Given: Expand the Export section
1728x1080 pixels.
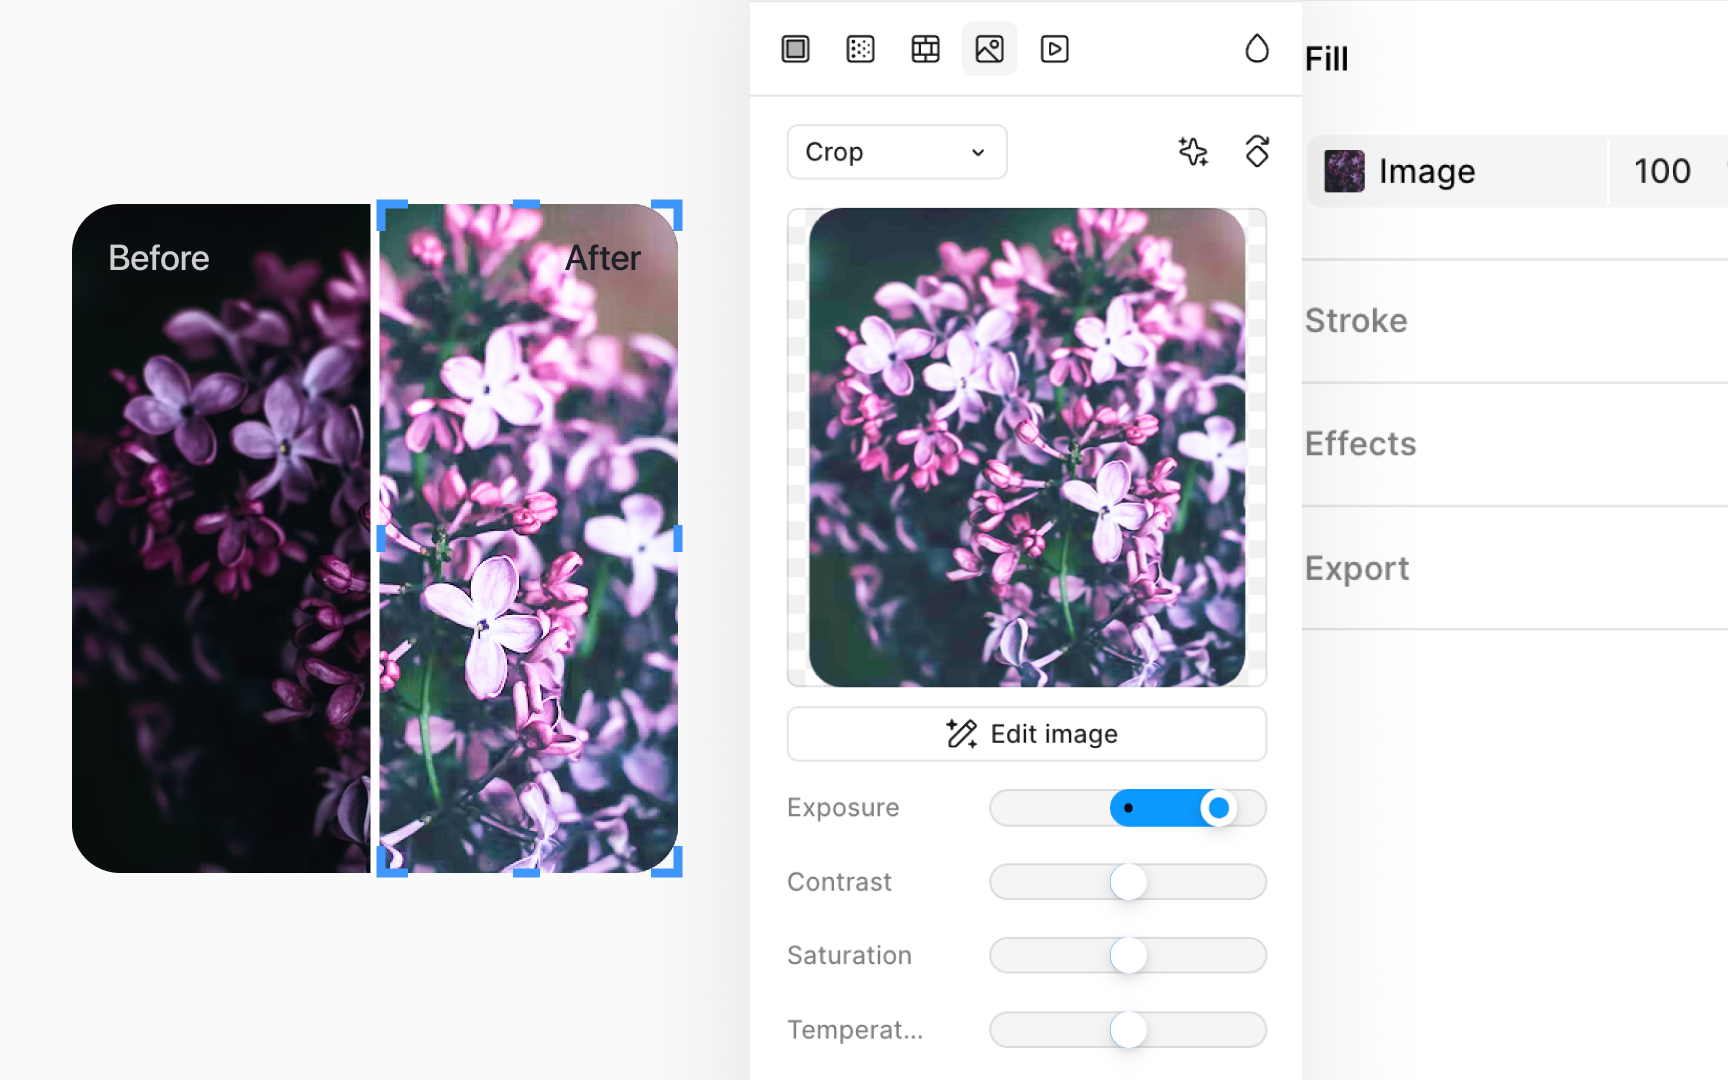Looking at the screenshot, I should tap(1357, 568).
